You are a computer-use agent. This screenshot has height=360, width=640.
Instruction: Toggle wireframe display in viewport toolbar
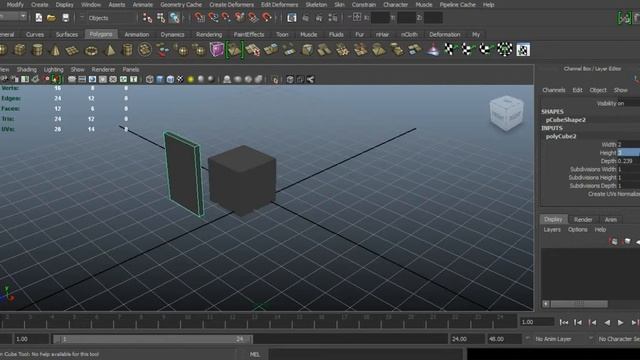click(x=150, y=79)
